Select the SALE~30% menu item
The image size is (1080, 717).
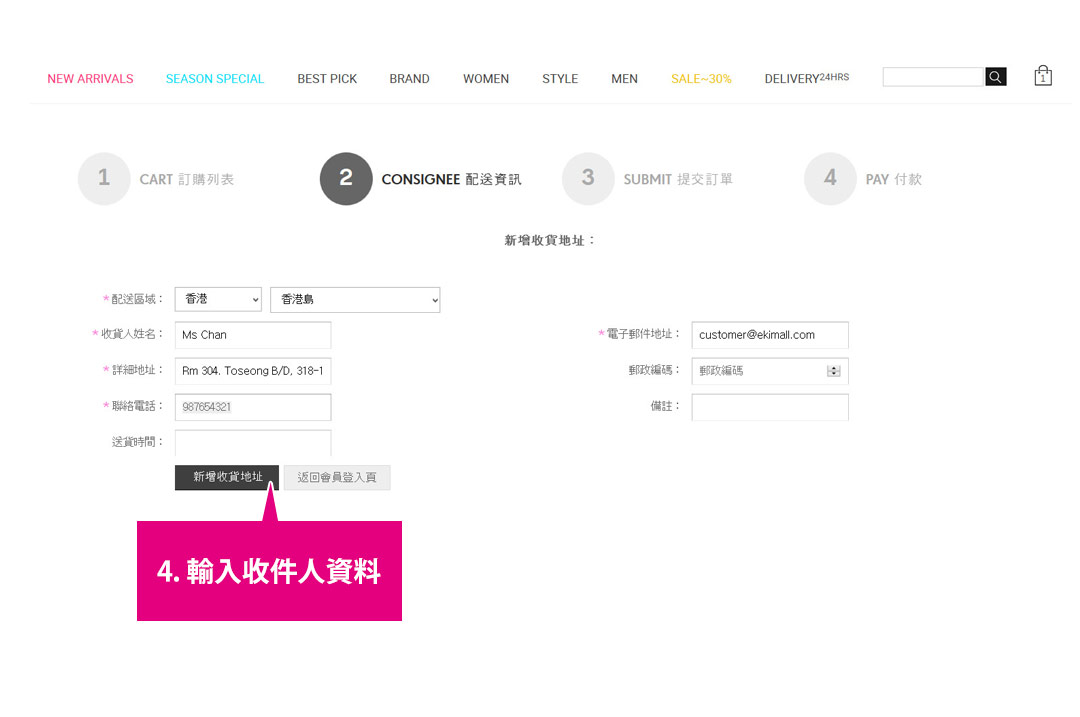701,79
